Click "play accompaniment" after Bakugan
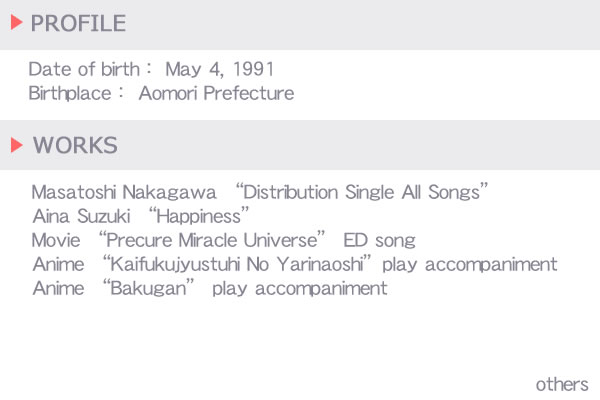 point(300,289)
